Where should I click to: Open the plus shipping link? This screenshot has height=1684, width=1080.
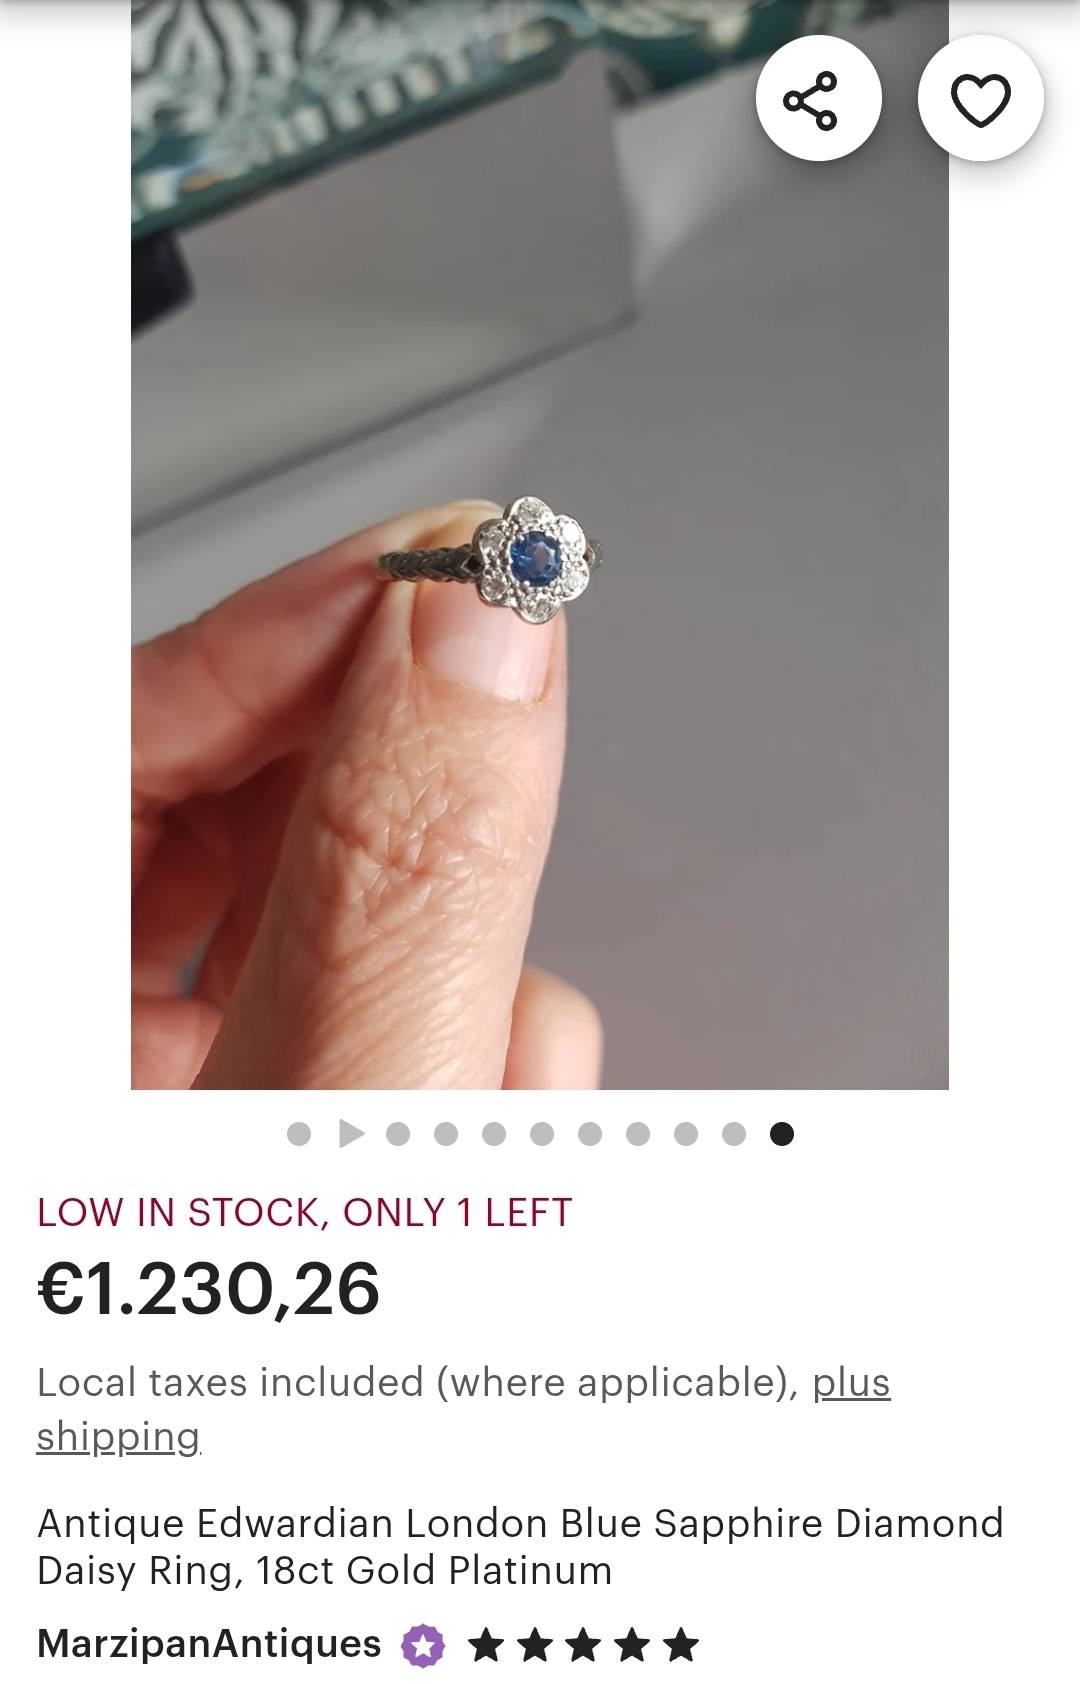click(463, 1409)
